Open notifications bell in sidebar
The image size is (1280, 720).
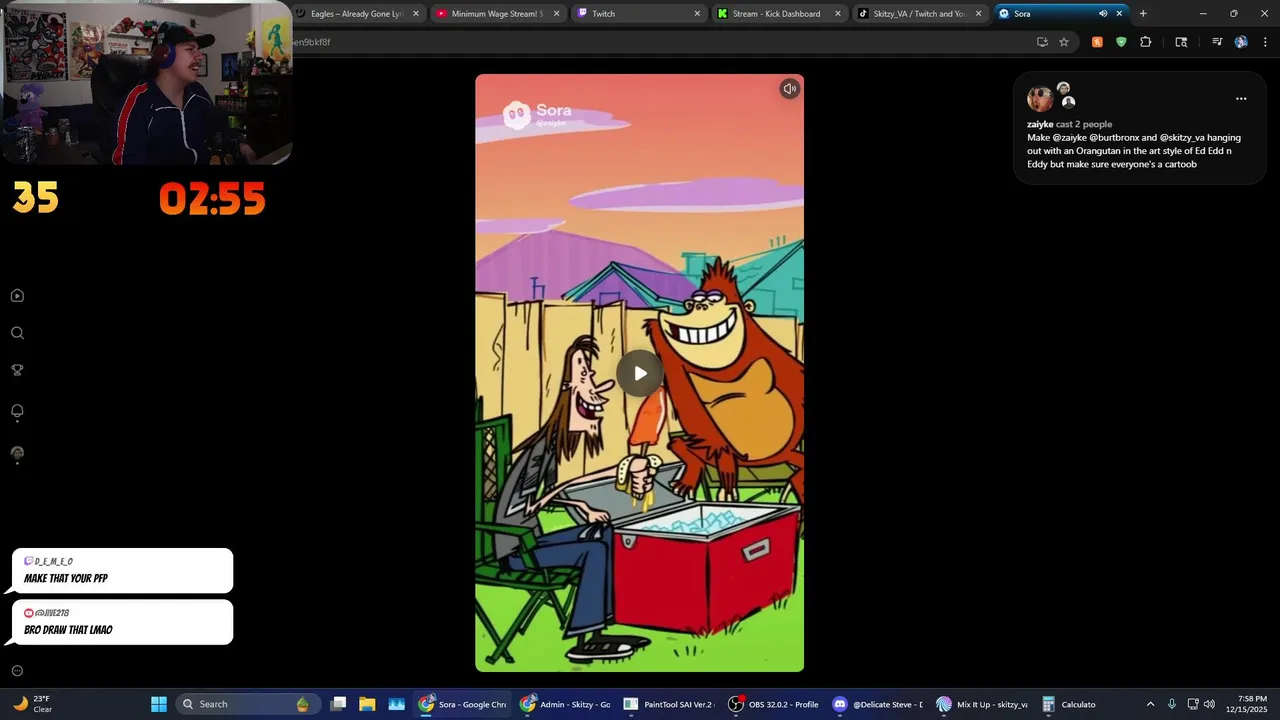[17, 411]
